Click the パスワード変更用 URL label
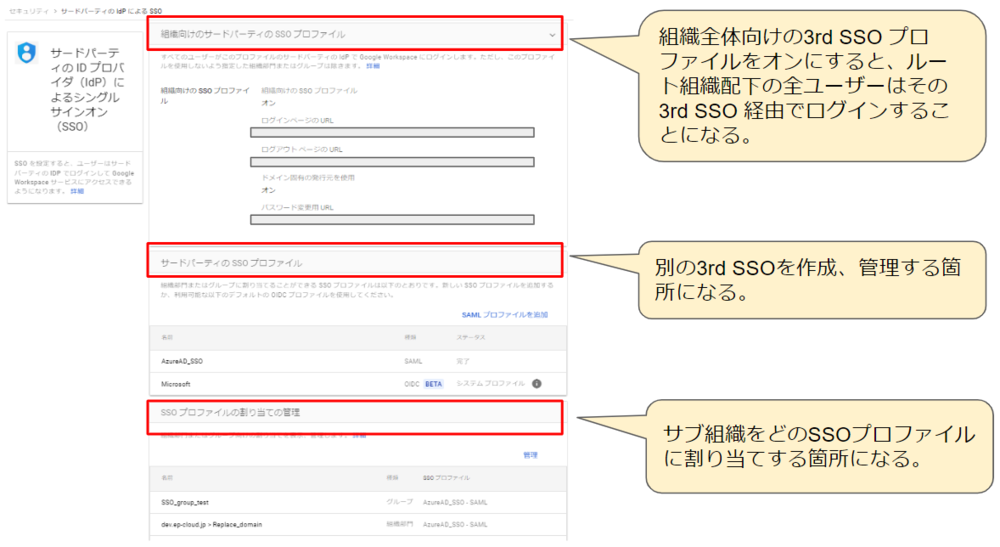 [297, 208]
